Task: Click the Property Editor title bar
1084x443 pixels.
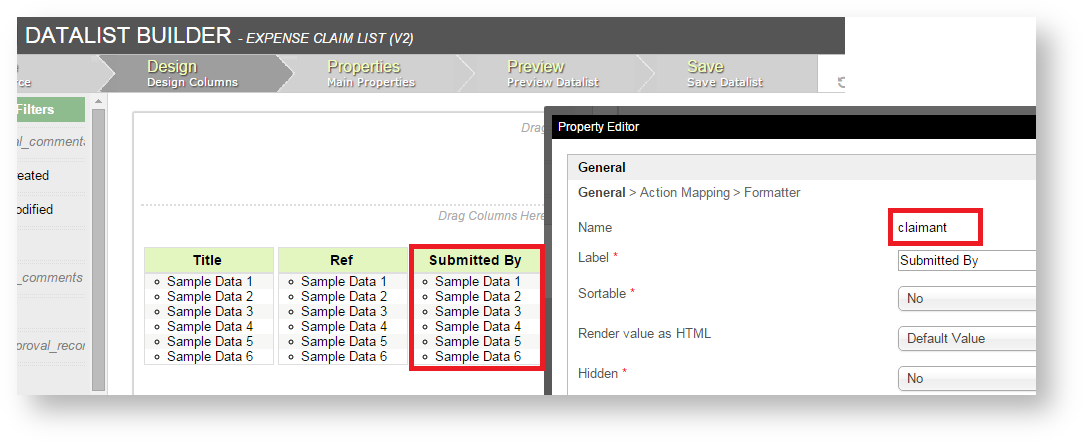Action: tap(790, 127)
